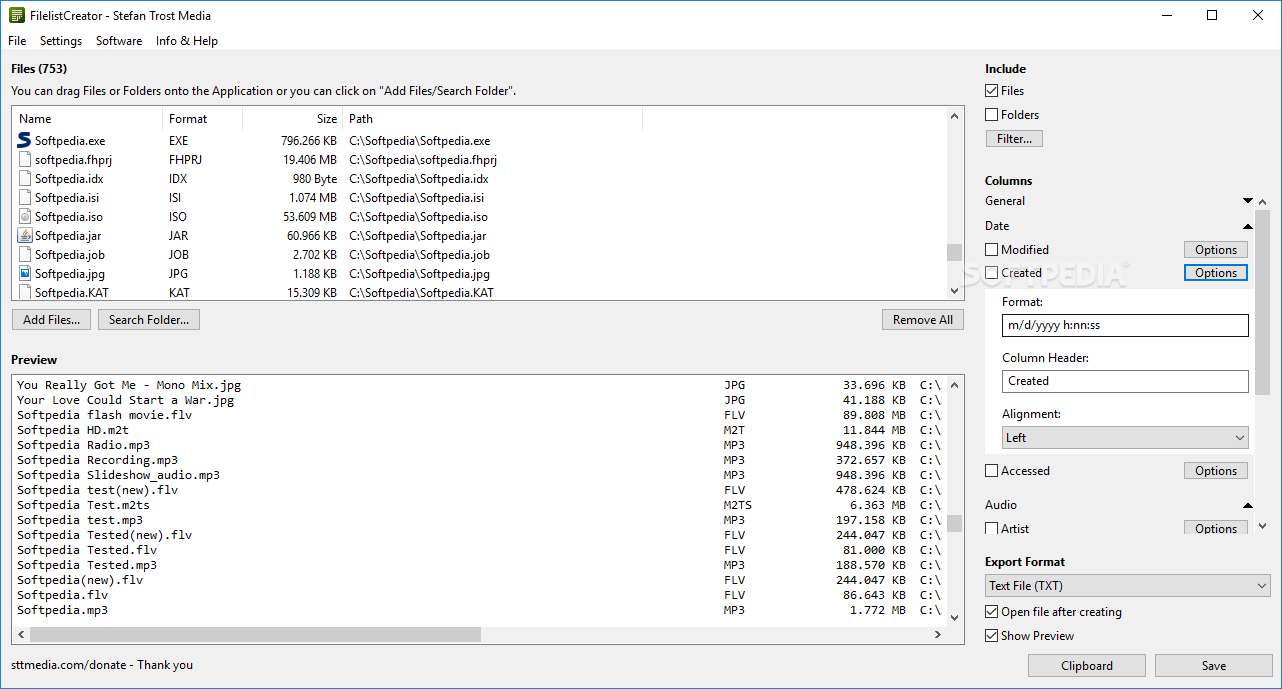Image resolution: width=1282 pixels, height=689 pixels.
Task: Open the Filter... dialog button
Action: 1014,139
